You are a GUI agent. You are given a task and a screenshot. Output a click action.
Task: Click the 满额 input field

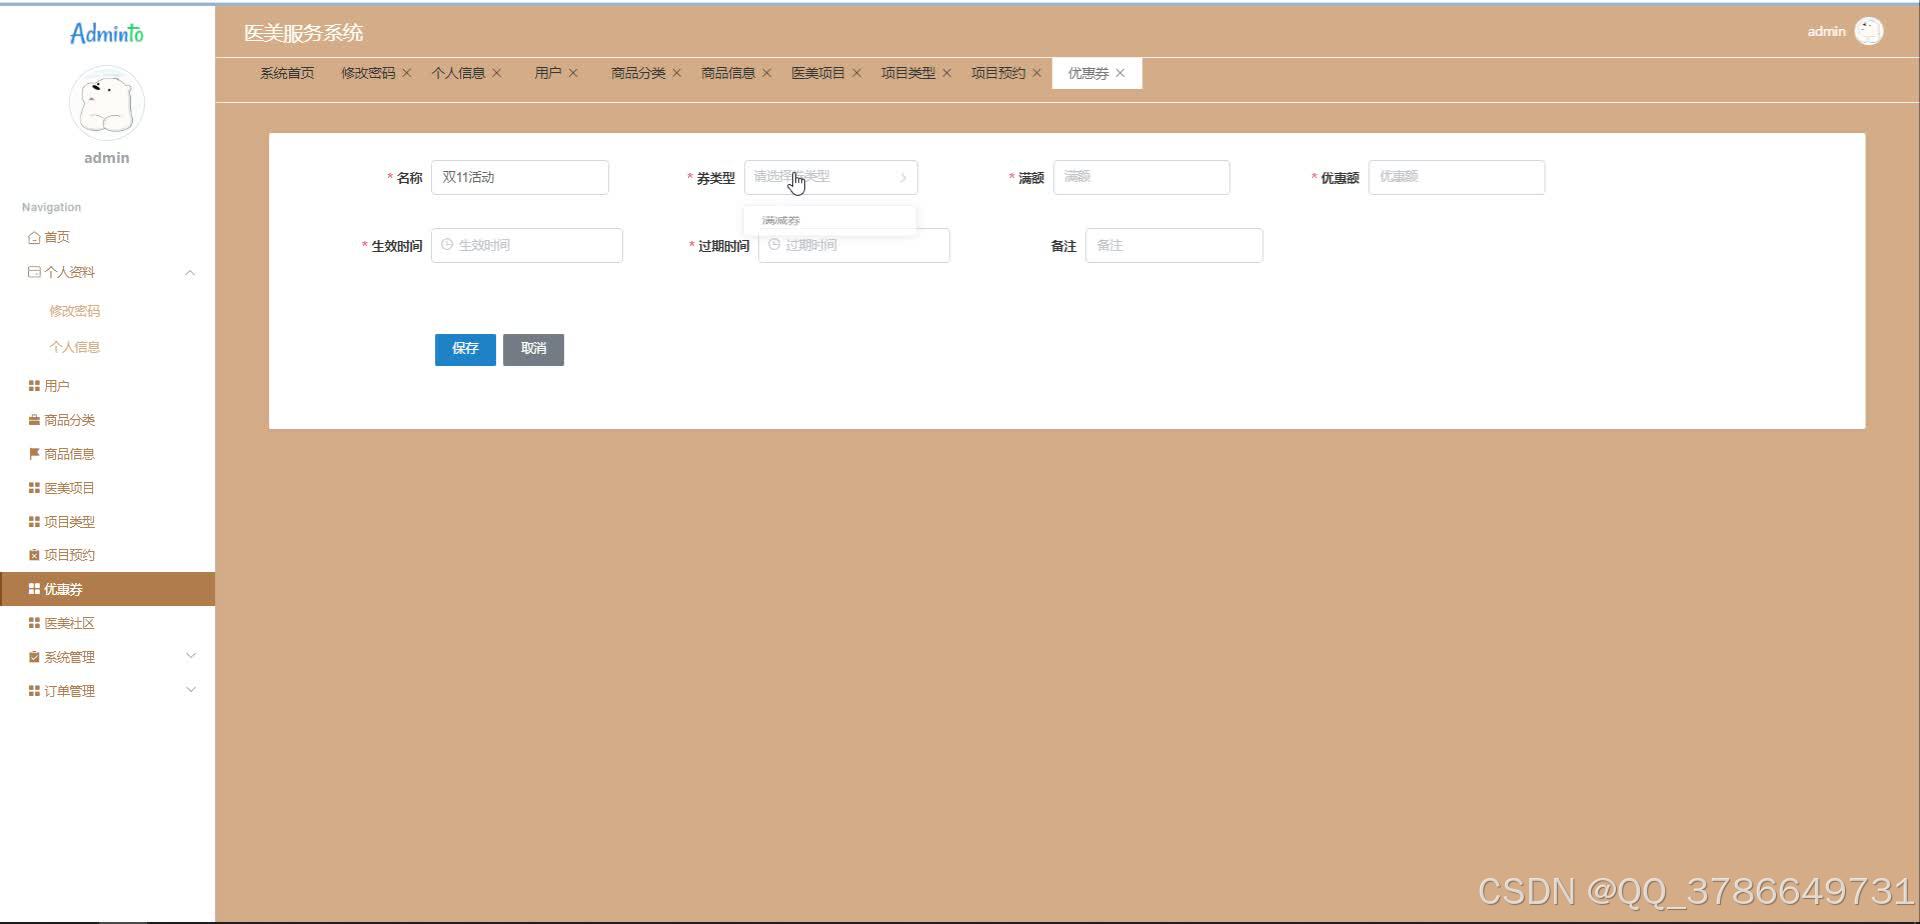[1141, 177]
